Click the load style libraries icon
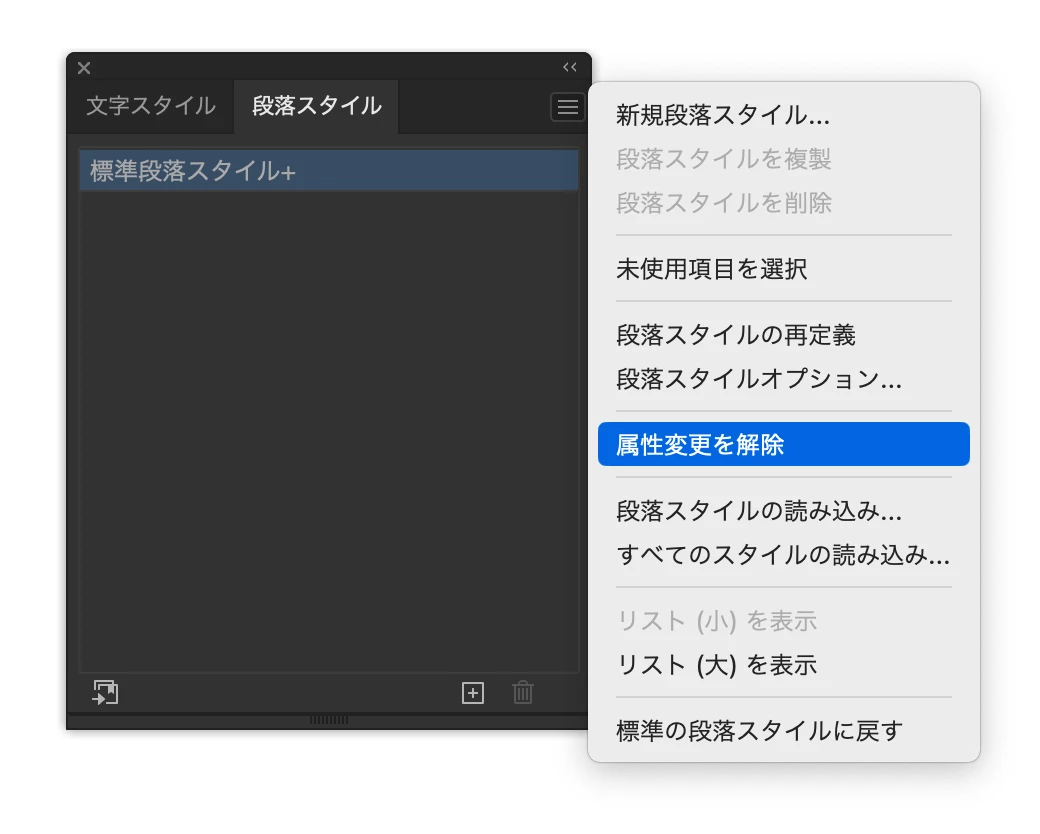The height and width of the screenshot is (834, 1040). pyautogui.click(x=105, y=693)
